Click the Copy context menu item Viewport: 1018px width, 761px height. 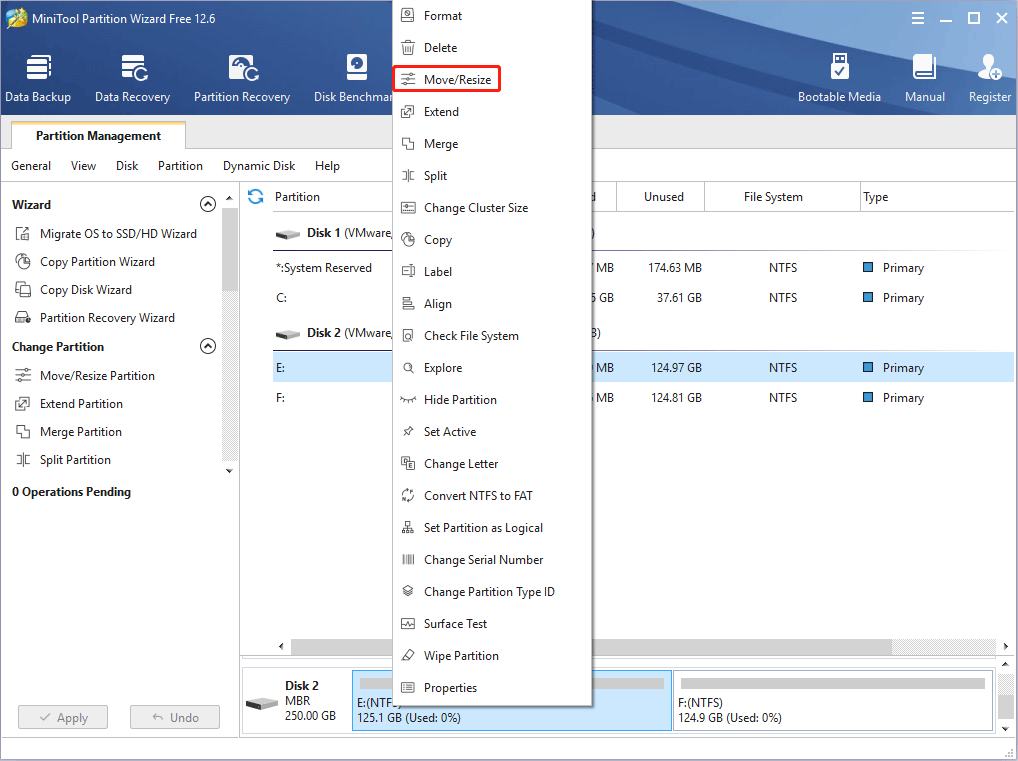492,240
